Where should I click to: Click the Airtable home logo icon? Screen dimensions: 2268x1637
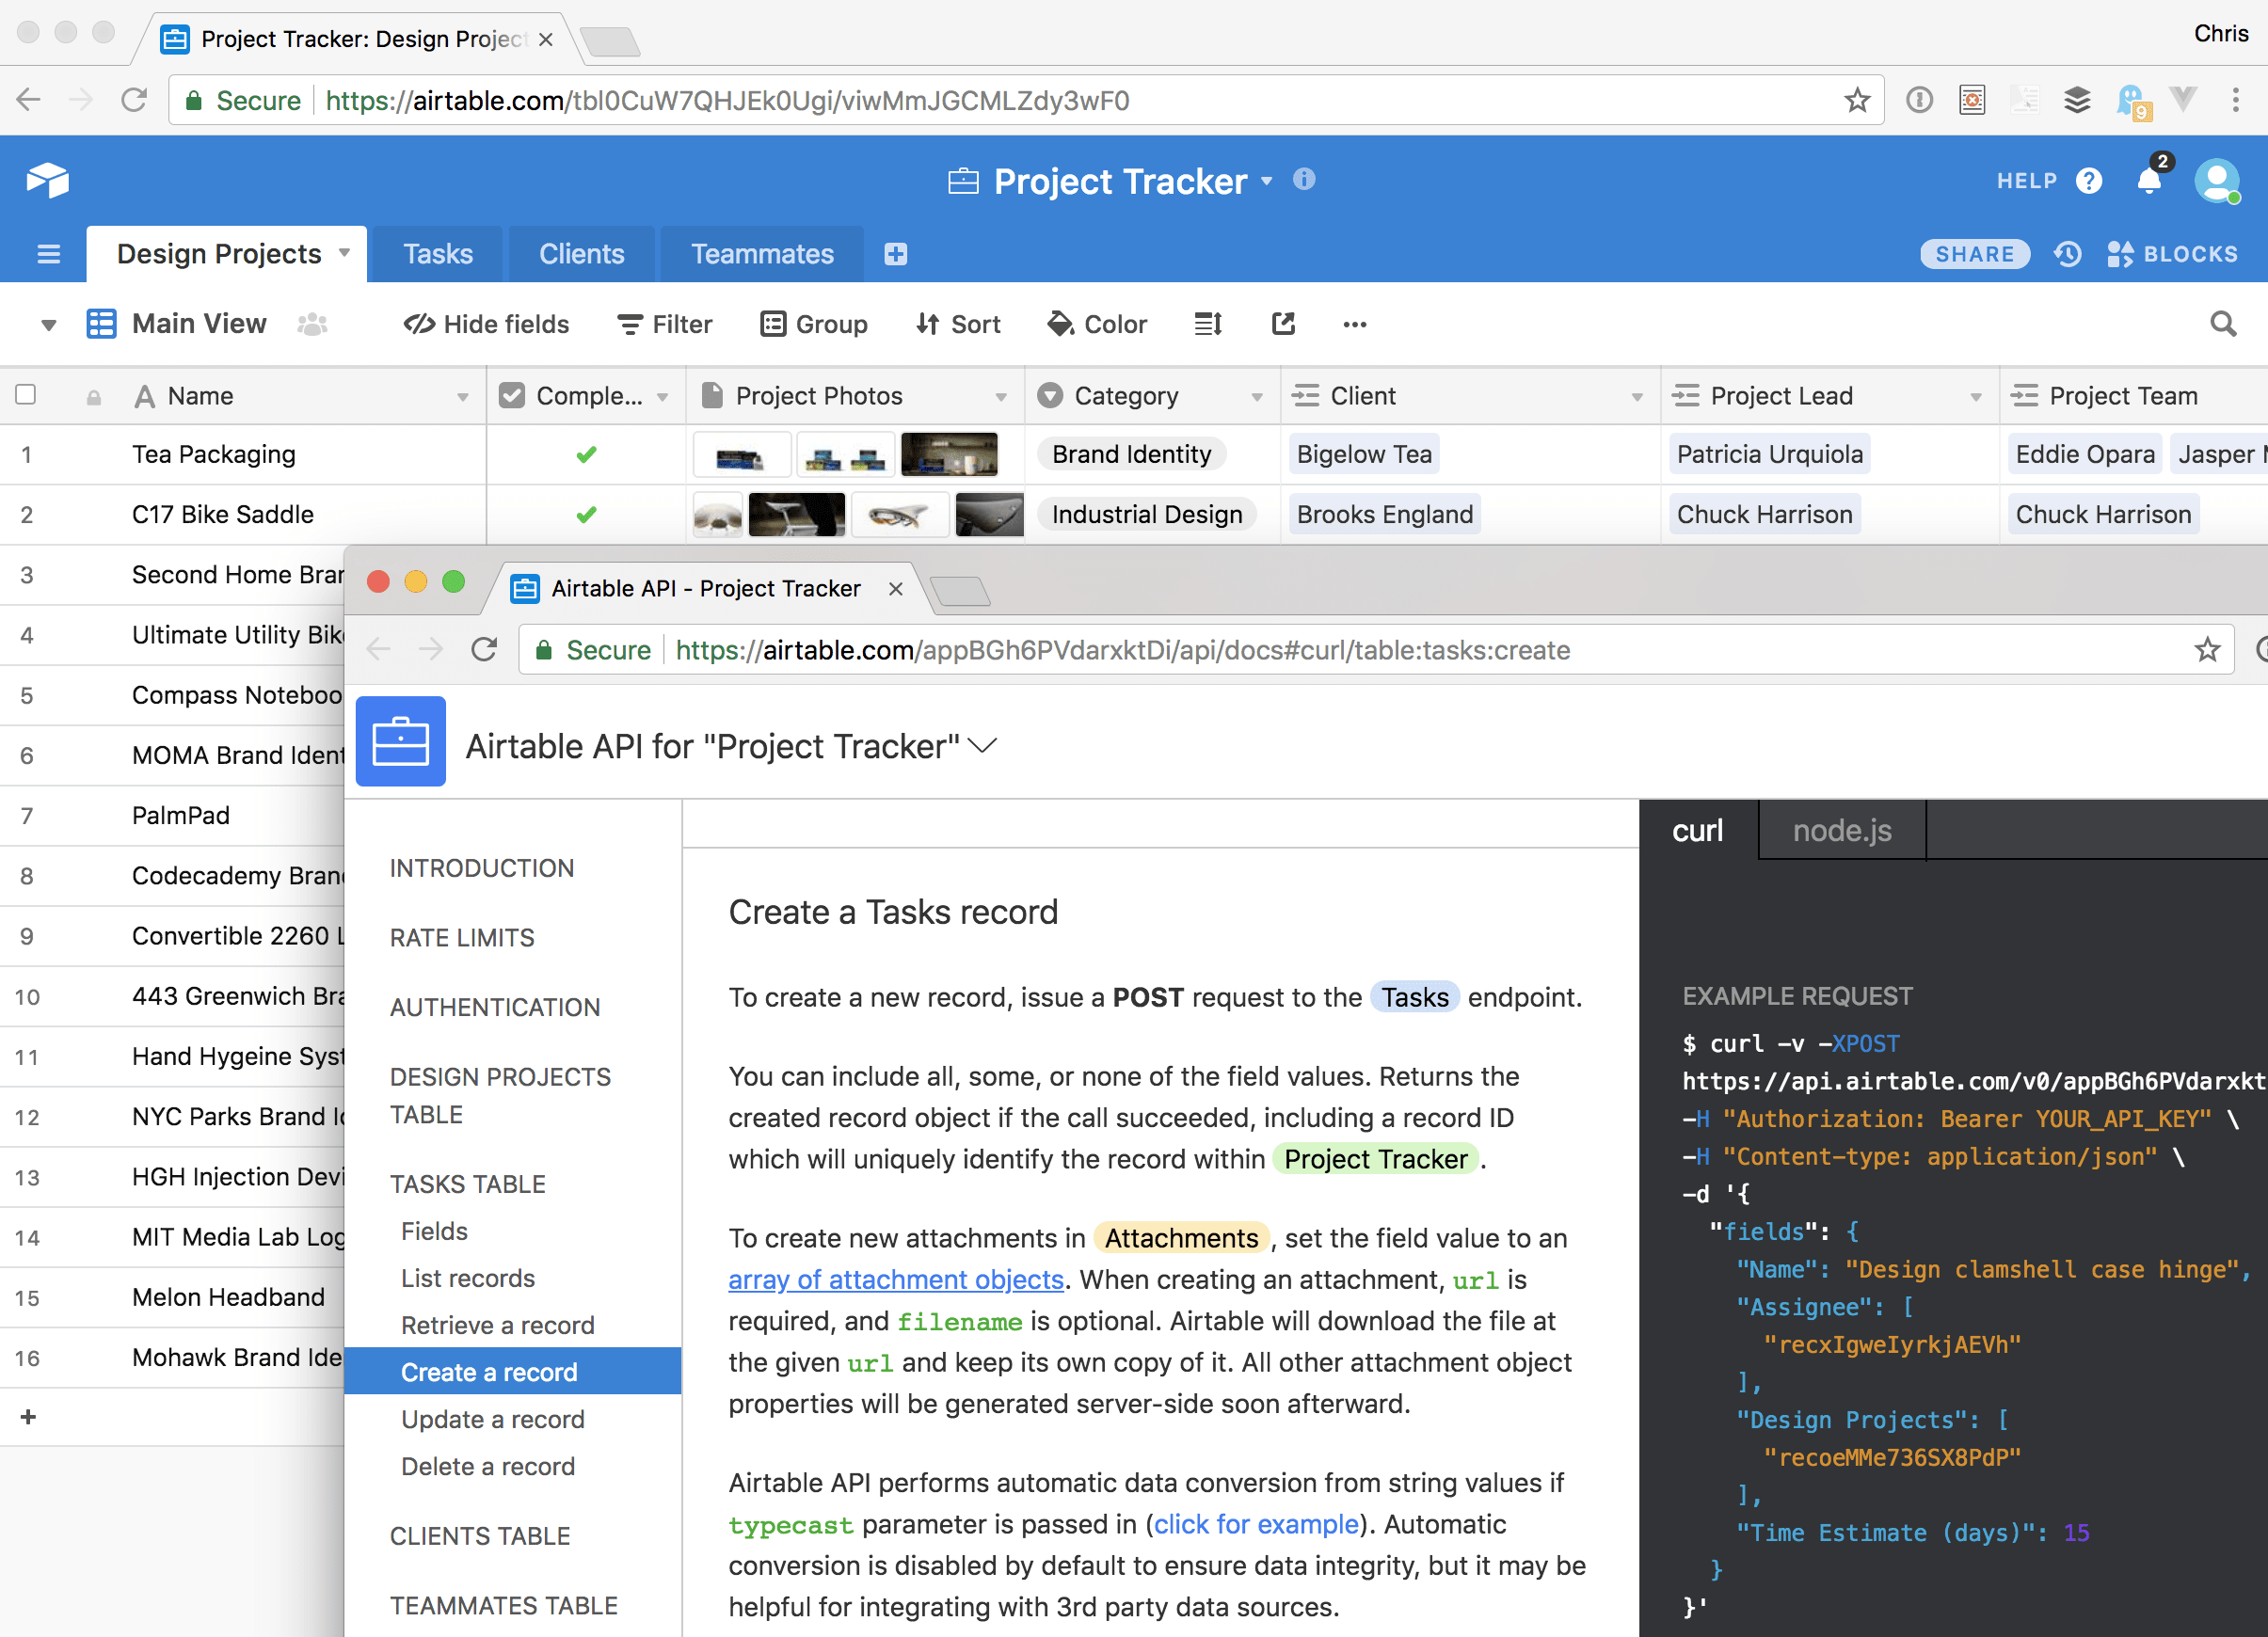[47, 181]
